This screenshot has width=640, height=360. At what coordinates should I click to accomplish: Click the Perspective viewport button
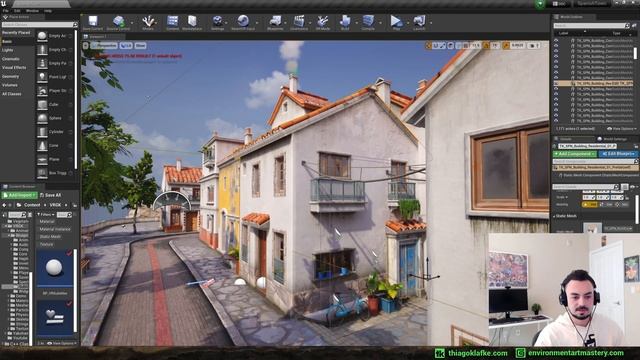[104, 46]
